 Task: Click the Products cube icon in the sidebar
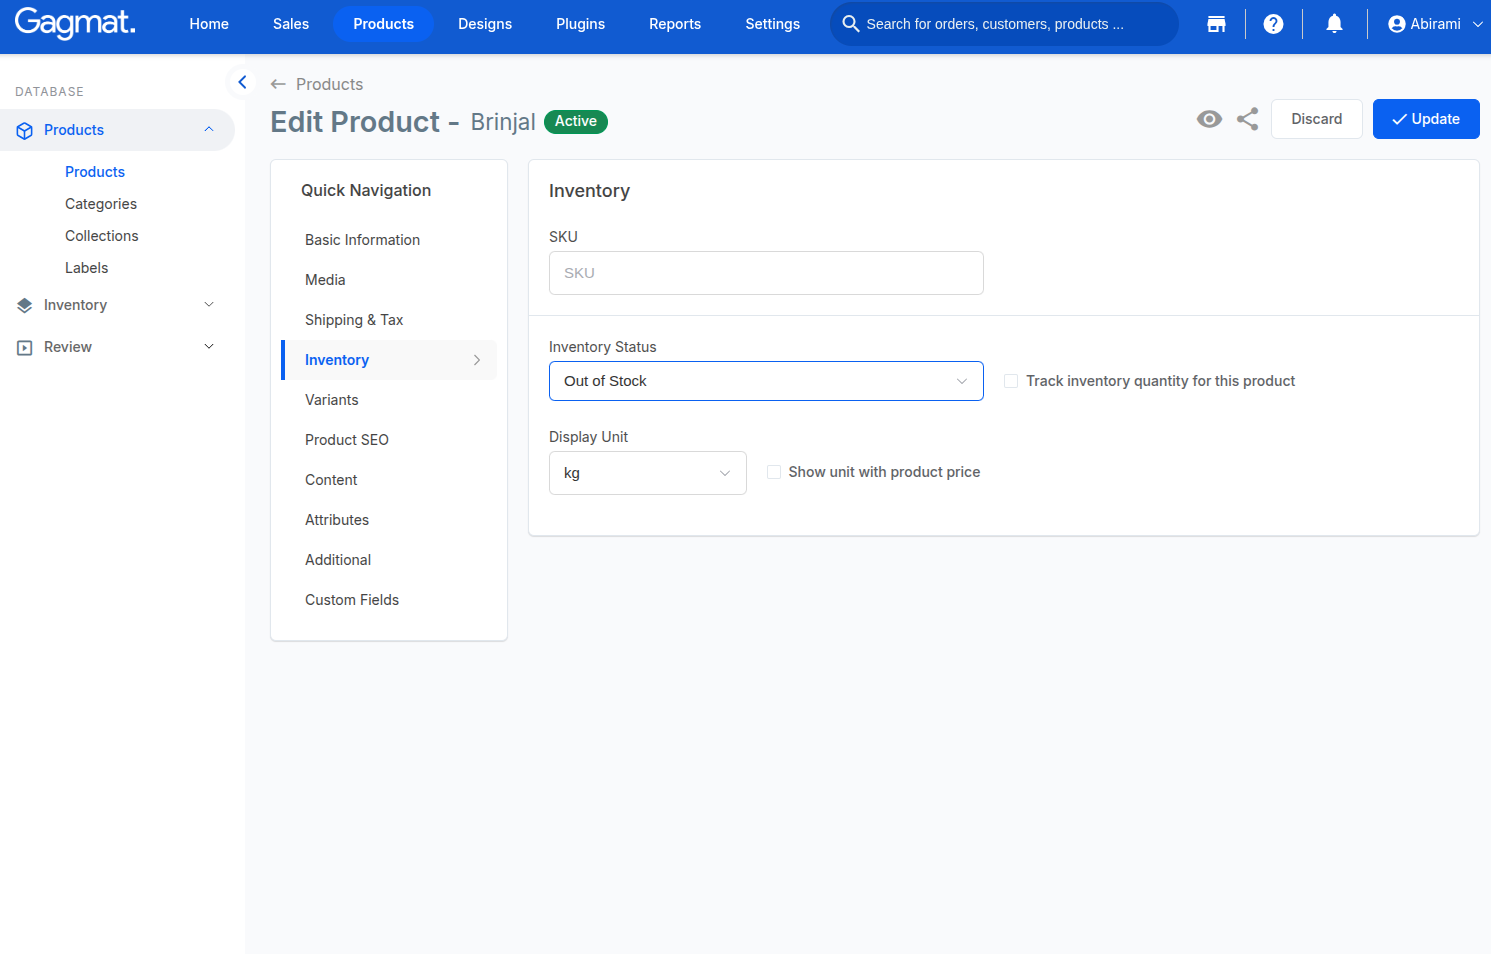tap(25, 130)
